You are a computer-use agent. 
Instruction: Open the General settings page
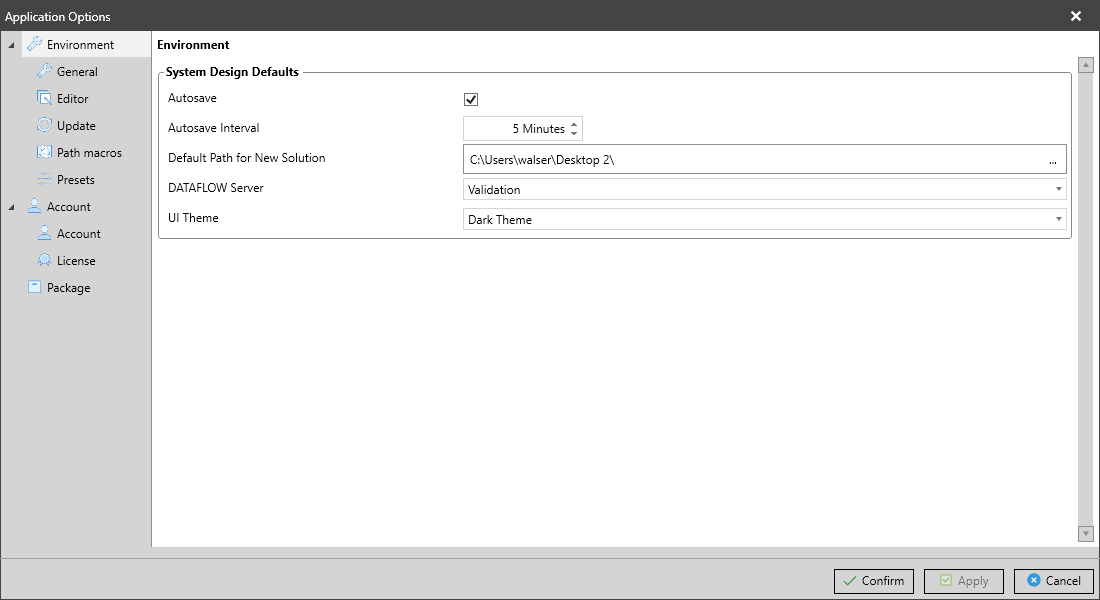pyautogui.click(x=77, y=72)
